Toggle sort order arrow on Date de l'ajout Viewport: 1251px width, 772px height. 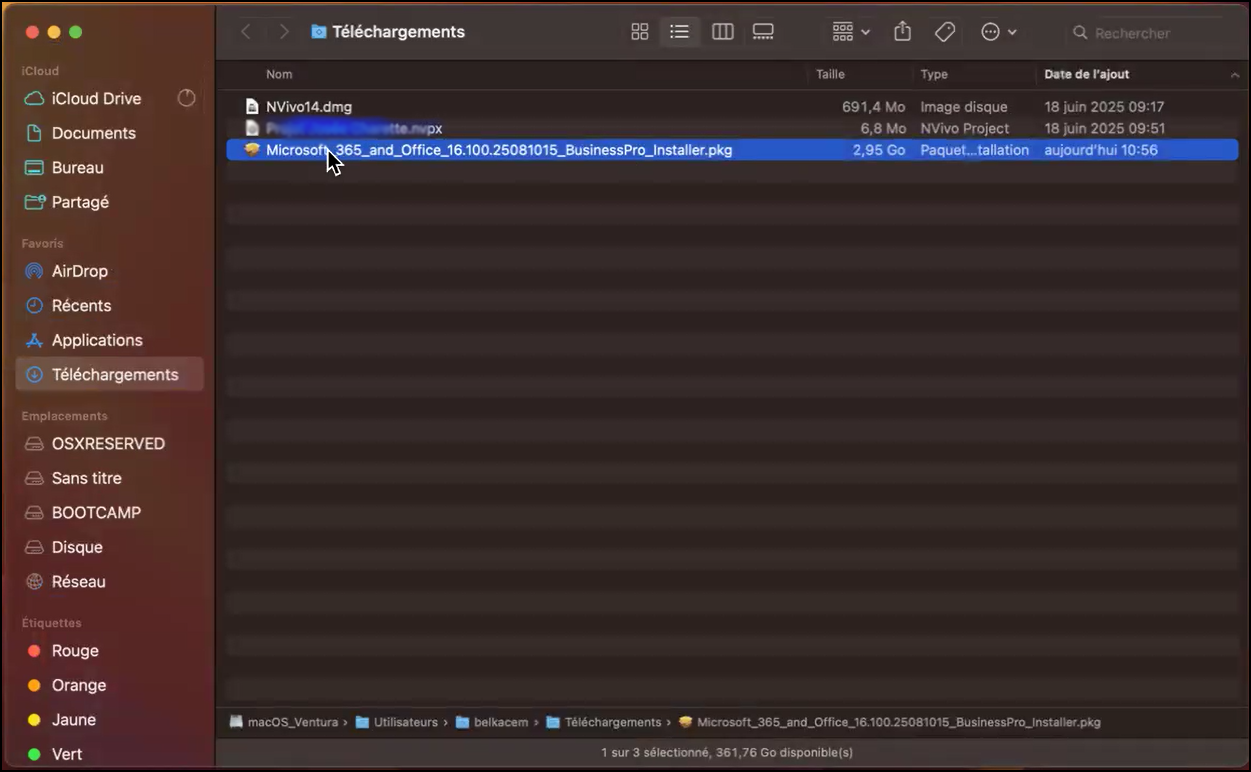1234,75
